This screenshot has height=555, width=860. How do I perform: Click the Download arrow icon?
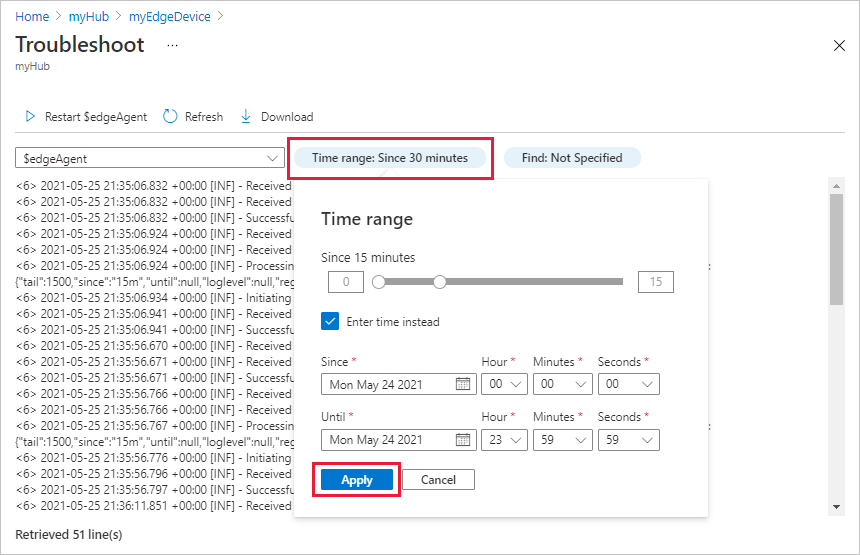pyautogui.click(x=246, y=117)
